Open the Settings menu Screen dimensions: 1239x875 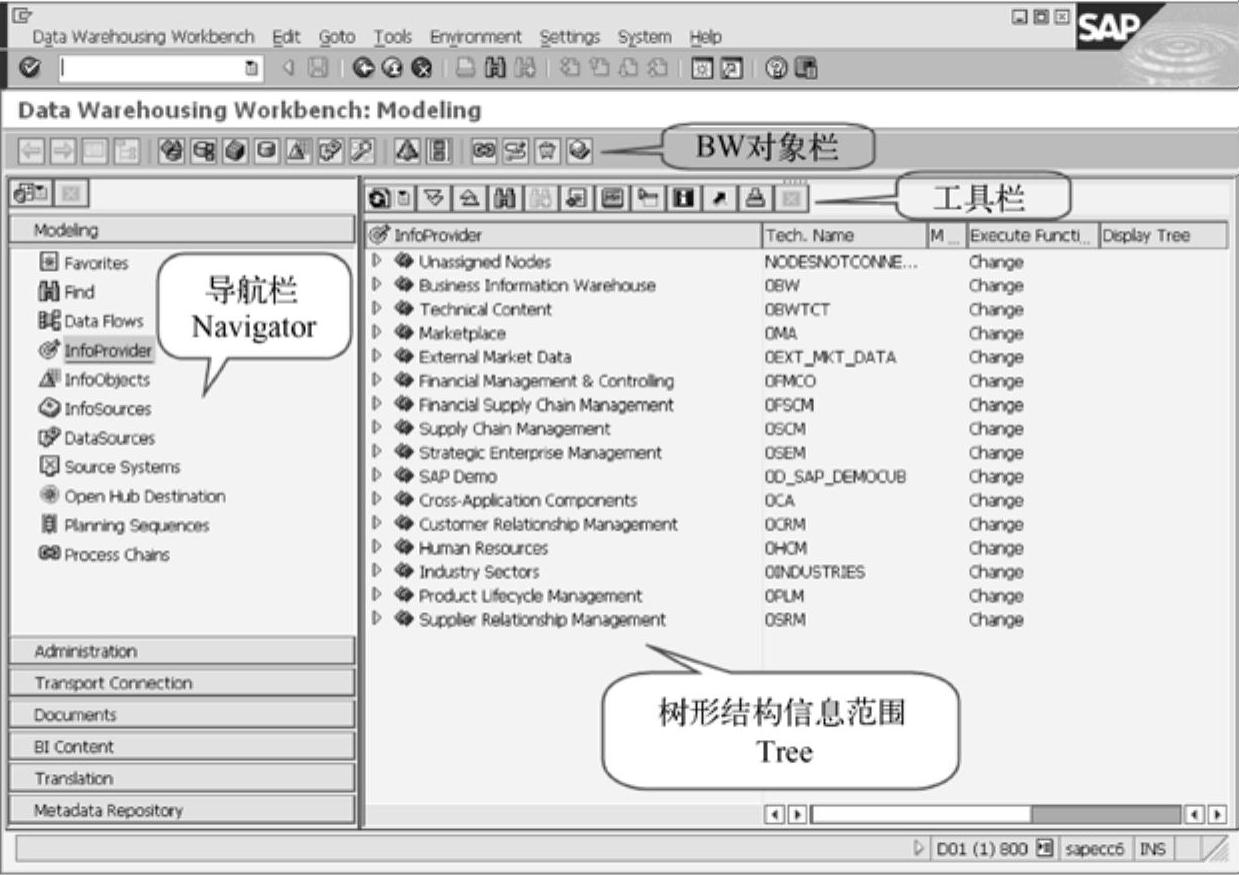coord(570,37)
